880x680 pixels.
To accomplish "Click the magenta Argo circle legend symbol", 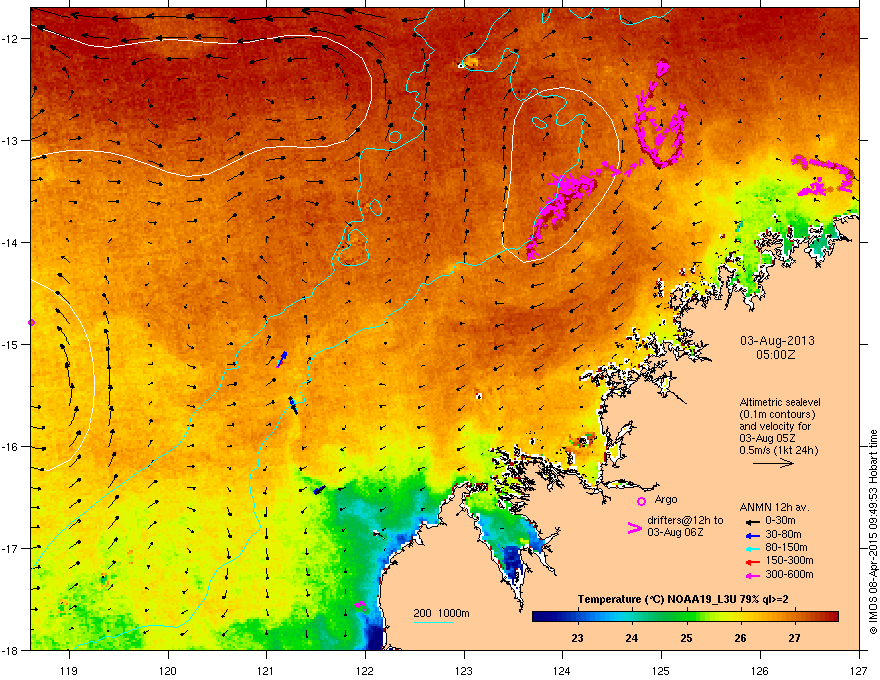I will [x=641, y=501].
